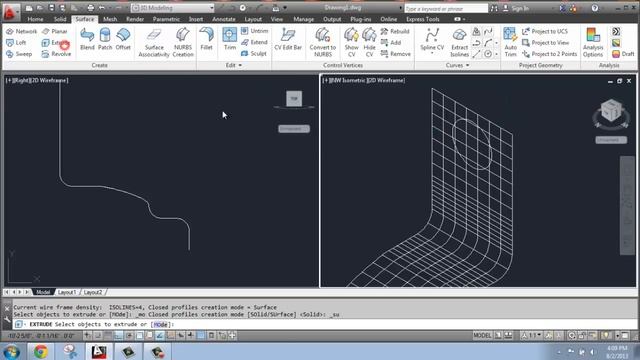This screenshot has height=360, width=640.
Task: Click Remove control vertices
Action: click(x=396, y=54)
